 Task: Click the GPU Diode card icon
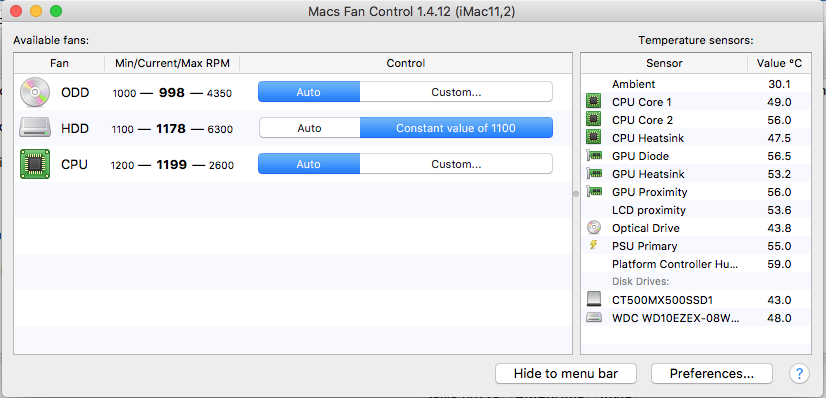coord(594,156)
